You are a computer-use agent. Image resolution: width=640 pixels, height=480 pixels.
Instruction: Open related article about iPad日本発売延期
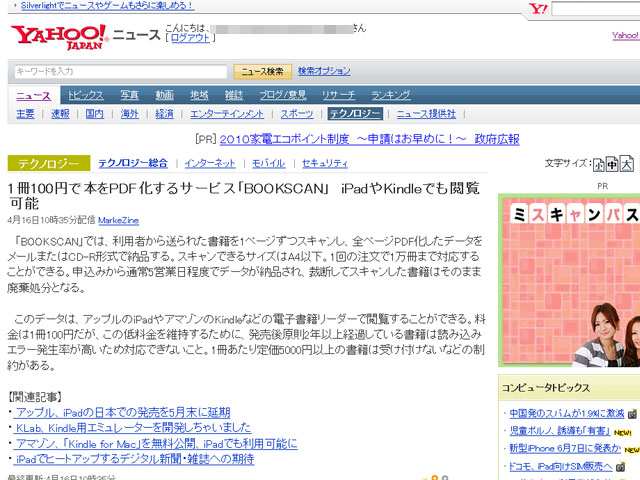pos(123,412)
